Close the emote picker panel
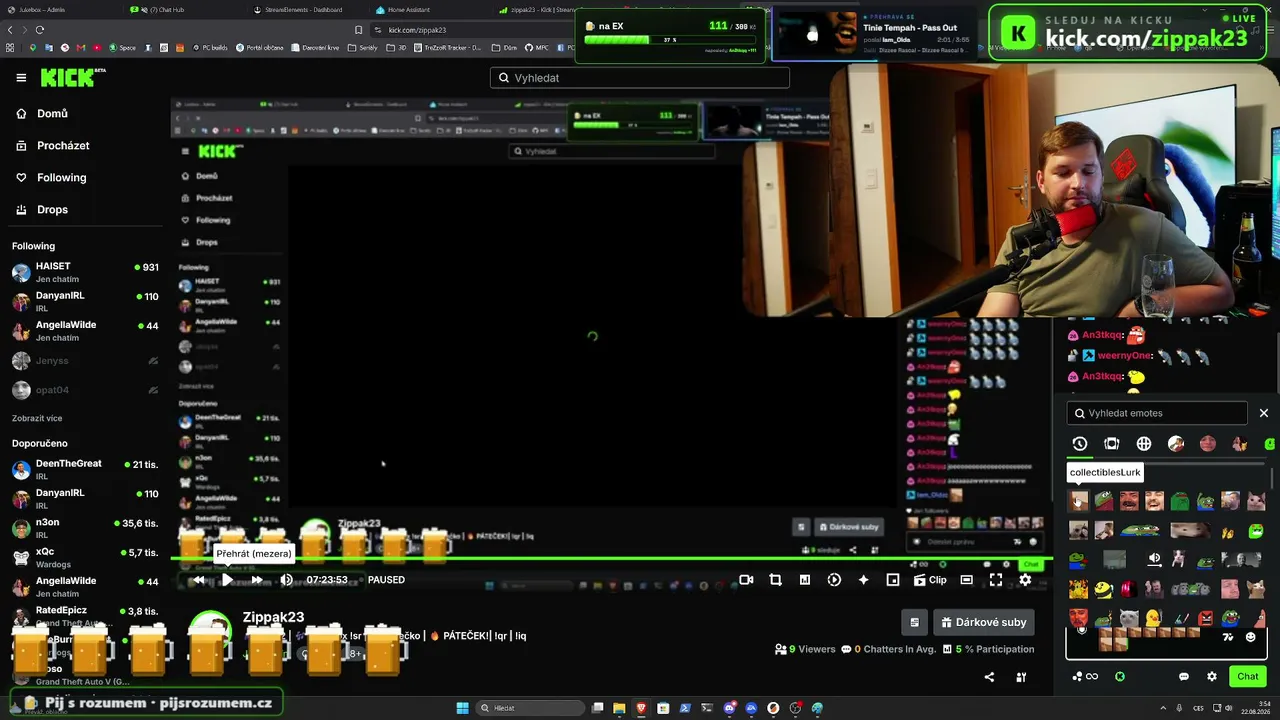 pos(1264,413)
